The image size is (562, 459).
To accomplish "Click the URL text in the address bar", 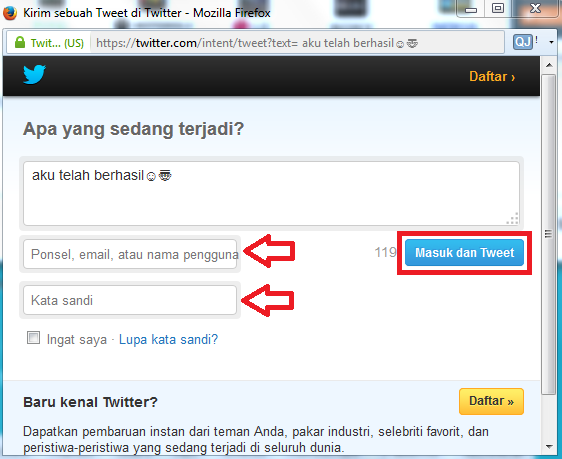I will click(257, 43).
